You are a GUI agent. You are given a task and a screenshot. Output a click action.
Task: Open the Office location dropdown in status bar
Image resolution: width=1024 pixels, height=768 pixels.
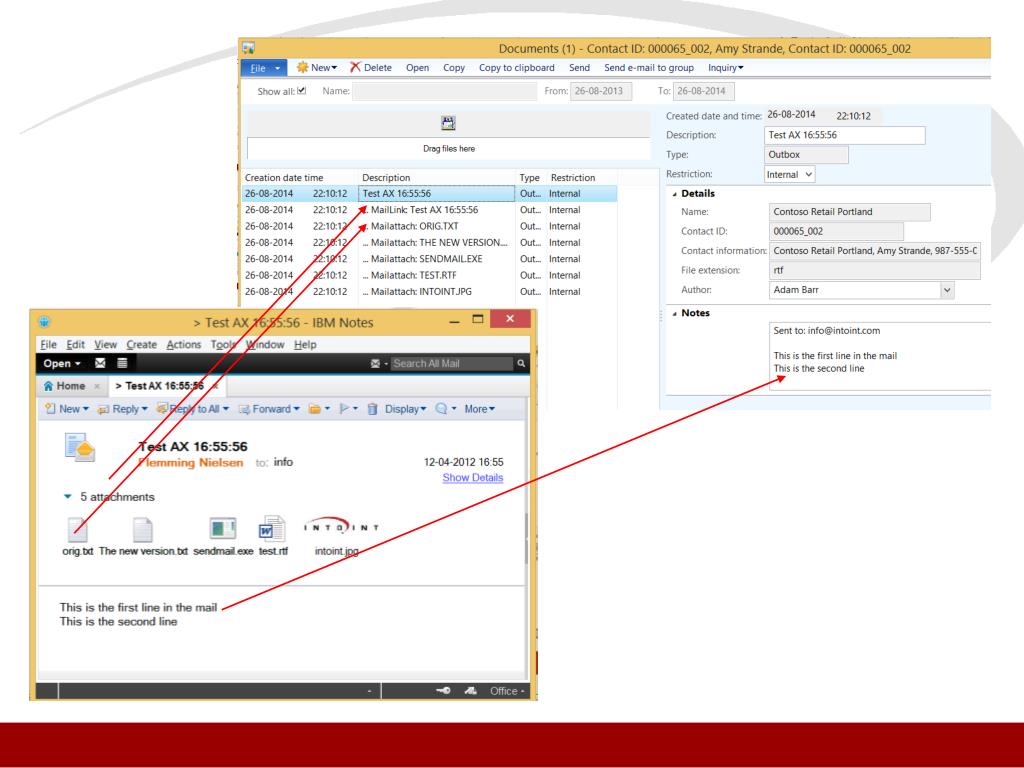point(507,691)
